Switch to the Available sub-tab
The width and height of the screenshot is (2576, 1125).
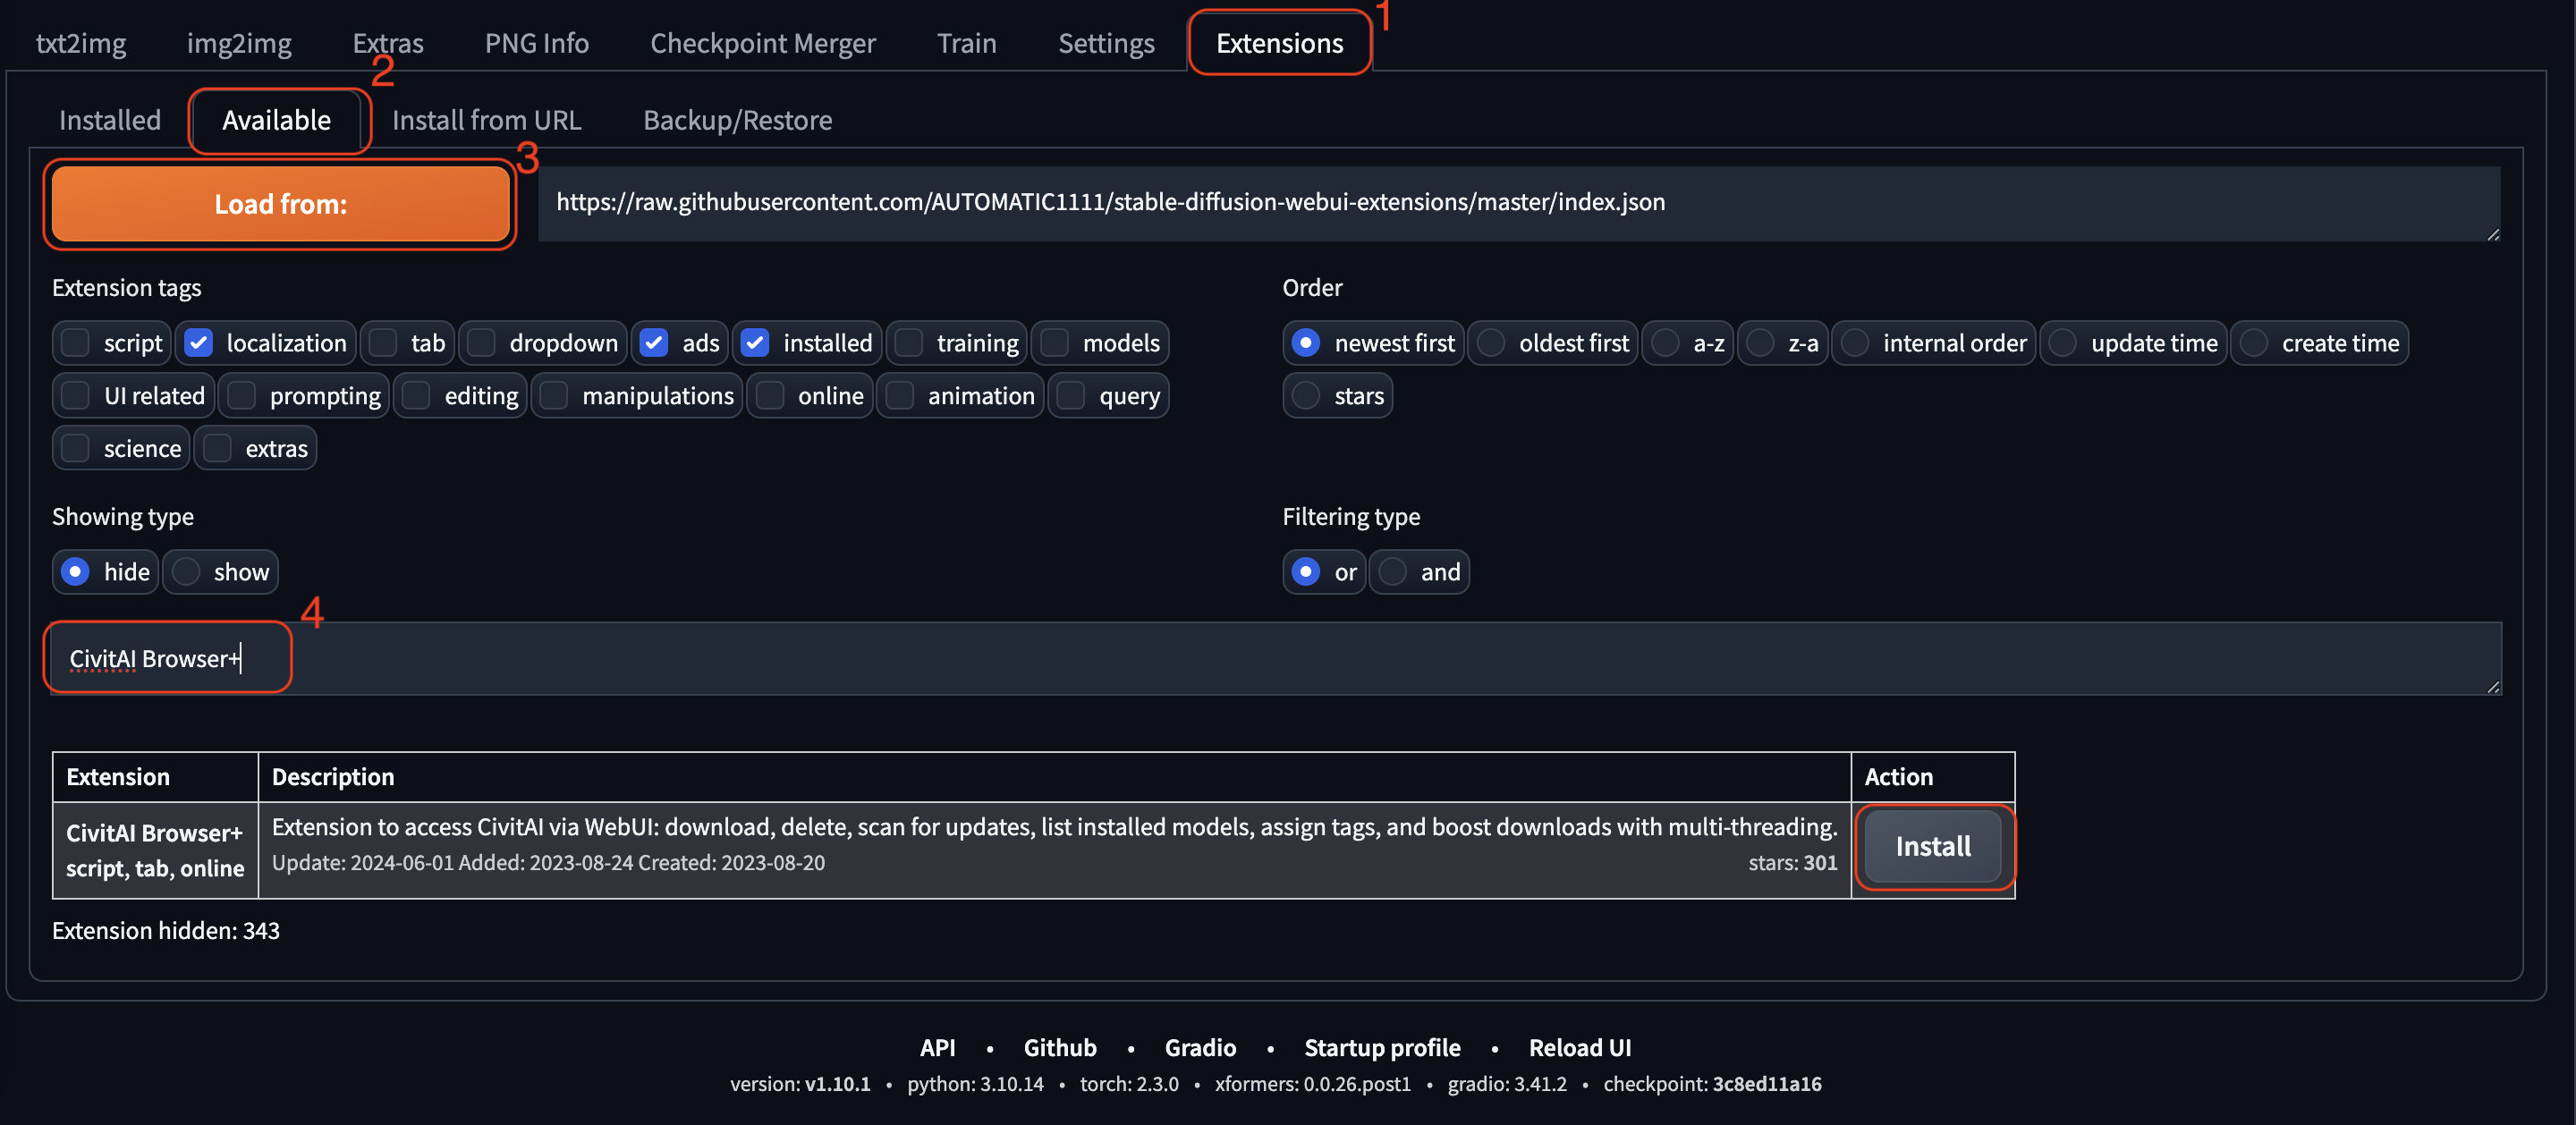tap(276, 120)
